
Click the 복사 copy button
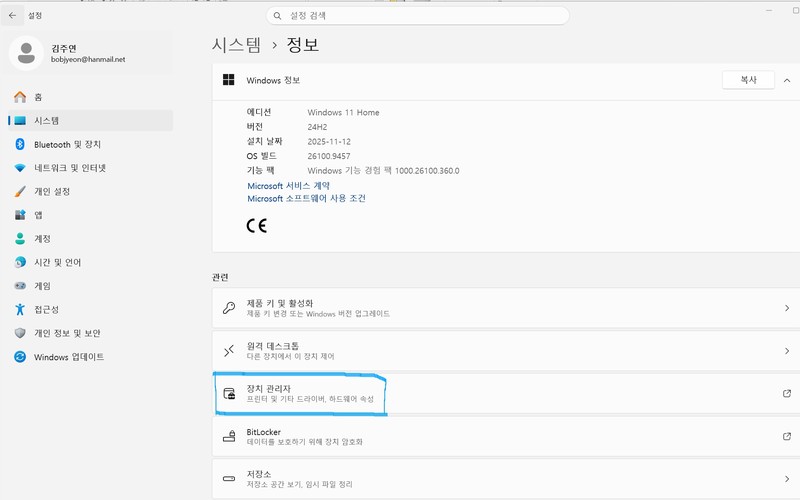click(x=748, y=80)
